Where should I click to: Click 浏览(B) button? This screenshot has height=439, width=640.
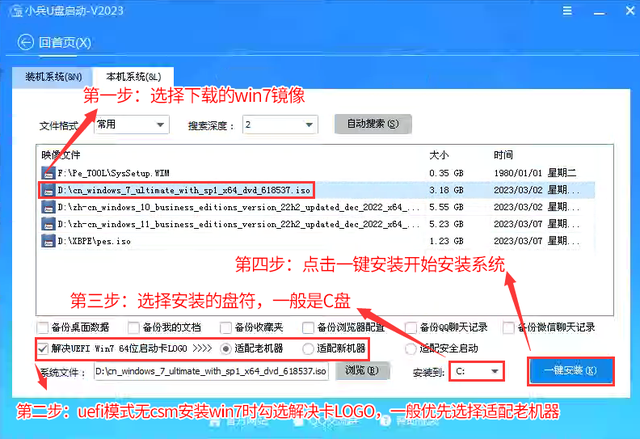(362, 370)
